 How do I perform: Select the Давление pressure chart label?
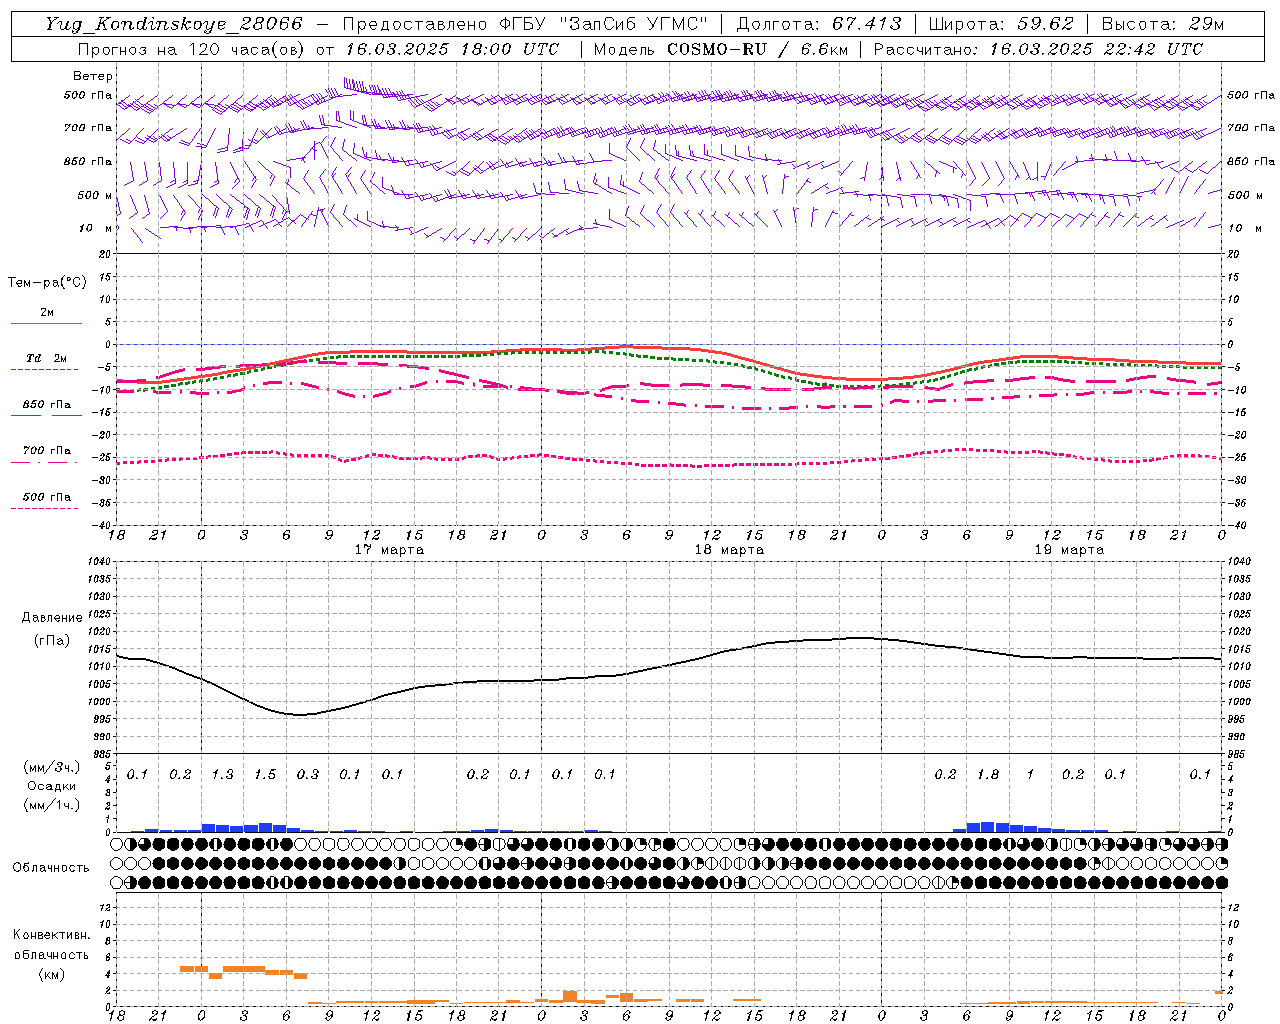(x=52, y=618)
